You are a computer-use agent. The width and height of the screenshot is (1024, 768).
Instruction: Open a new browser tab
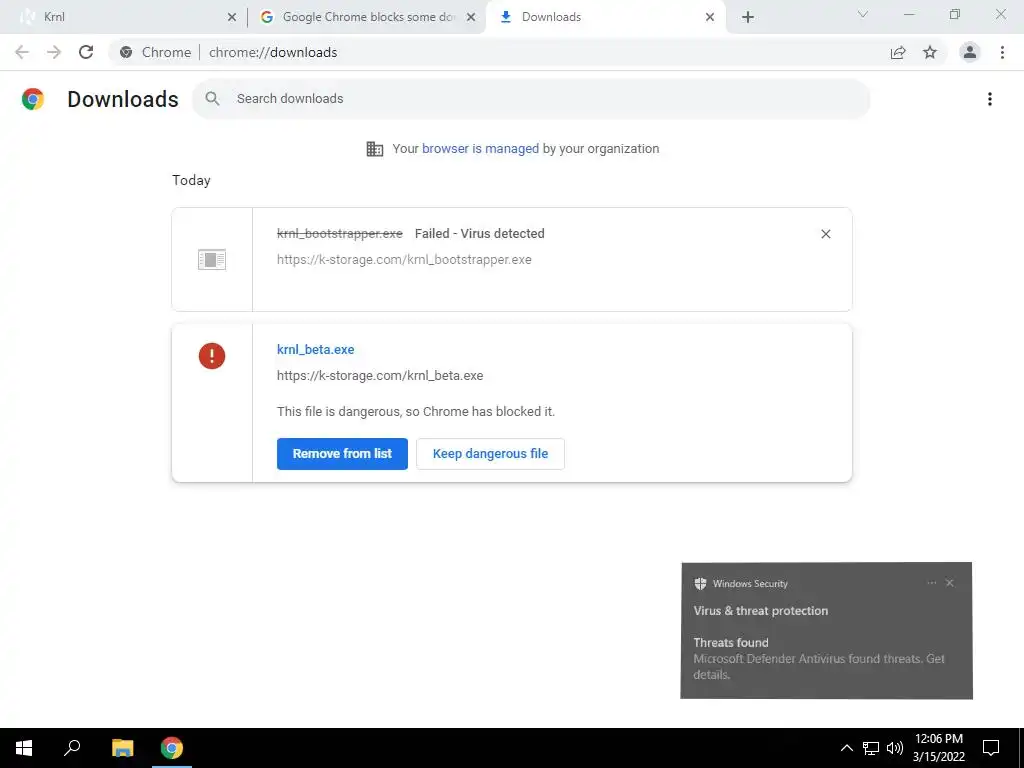(x=748, y=17)
